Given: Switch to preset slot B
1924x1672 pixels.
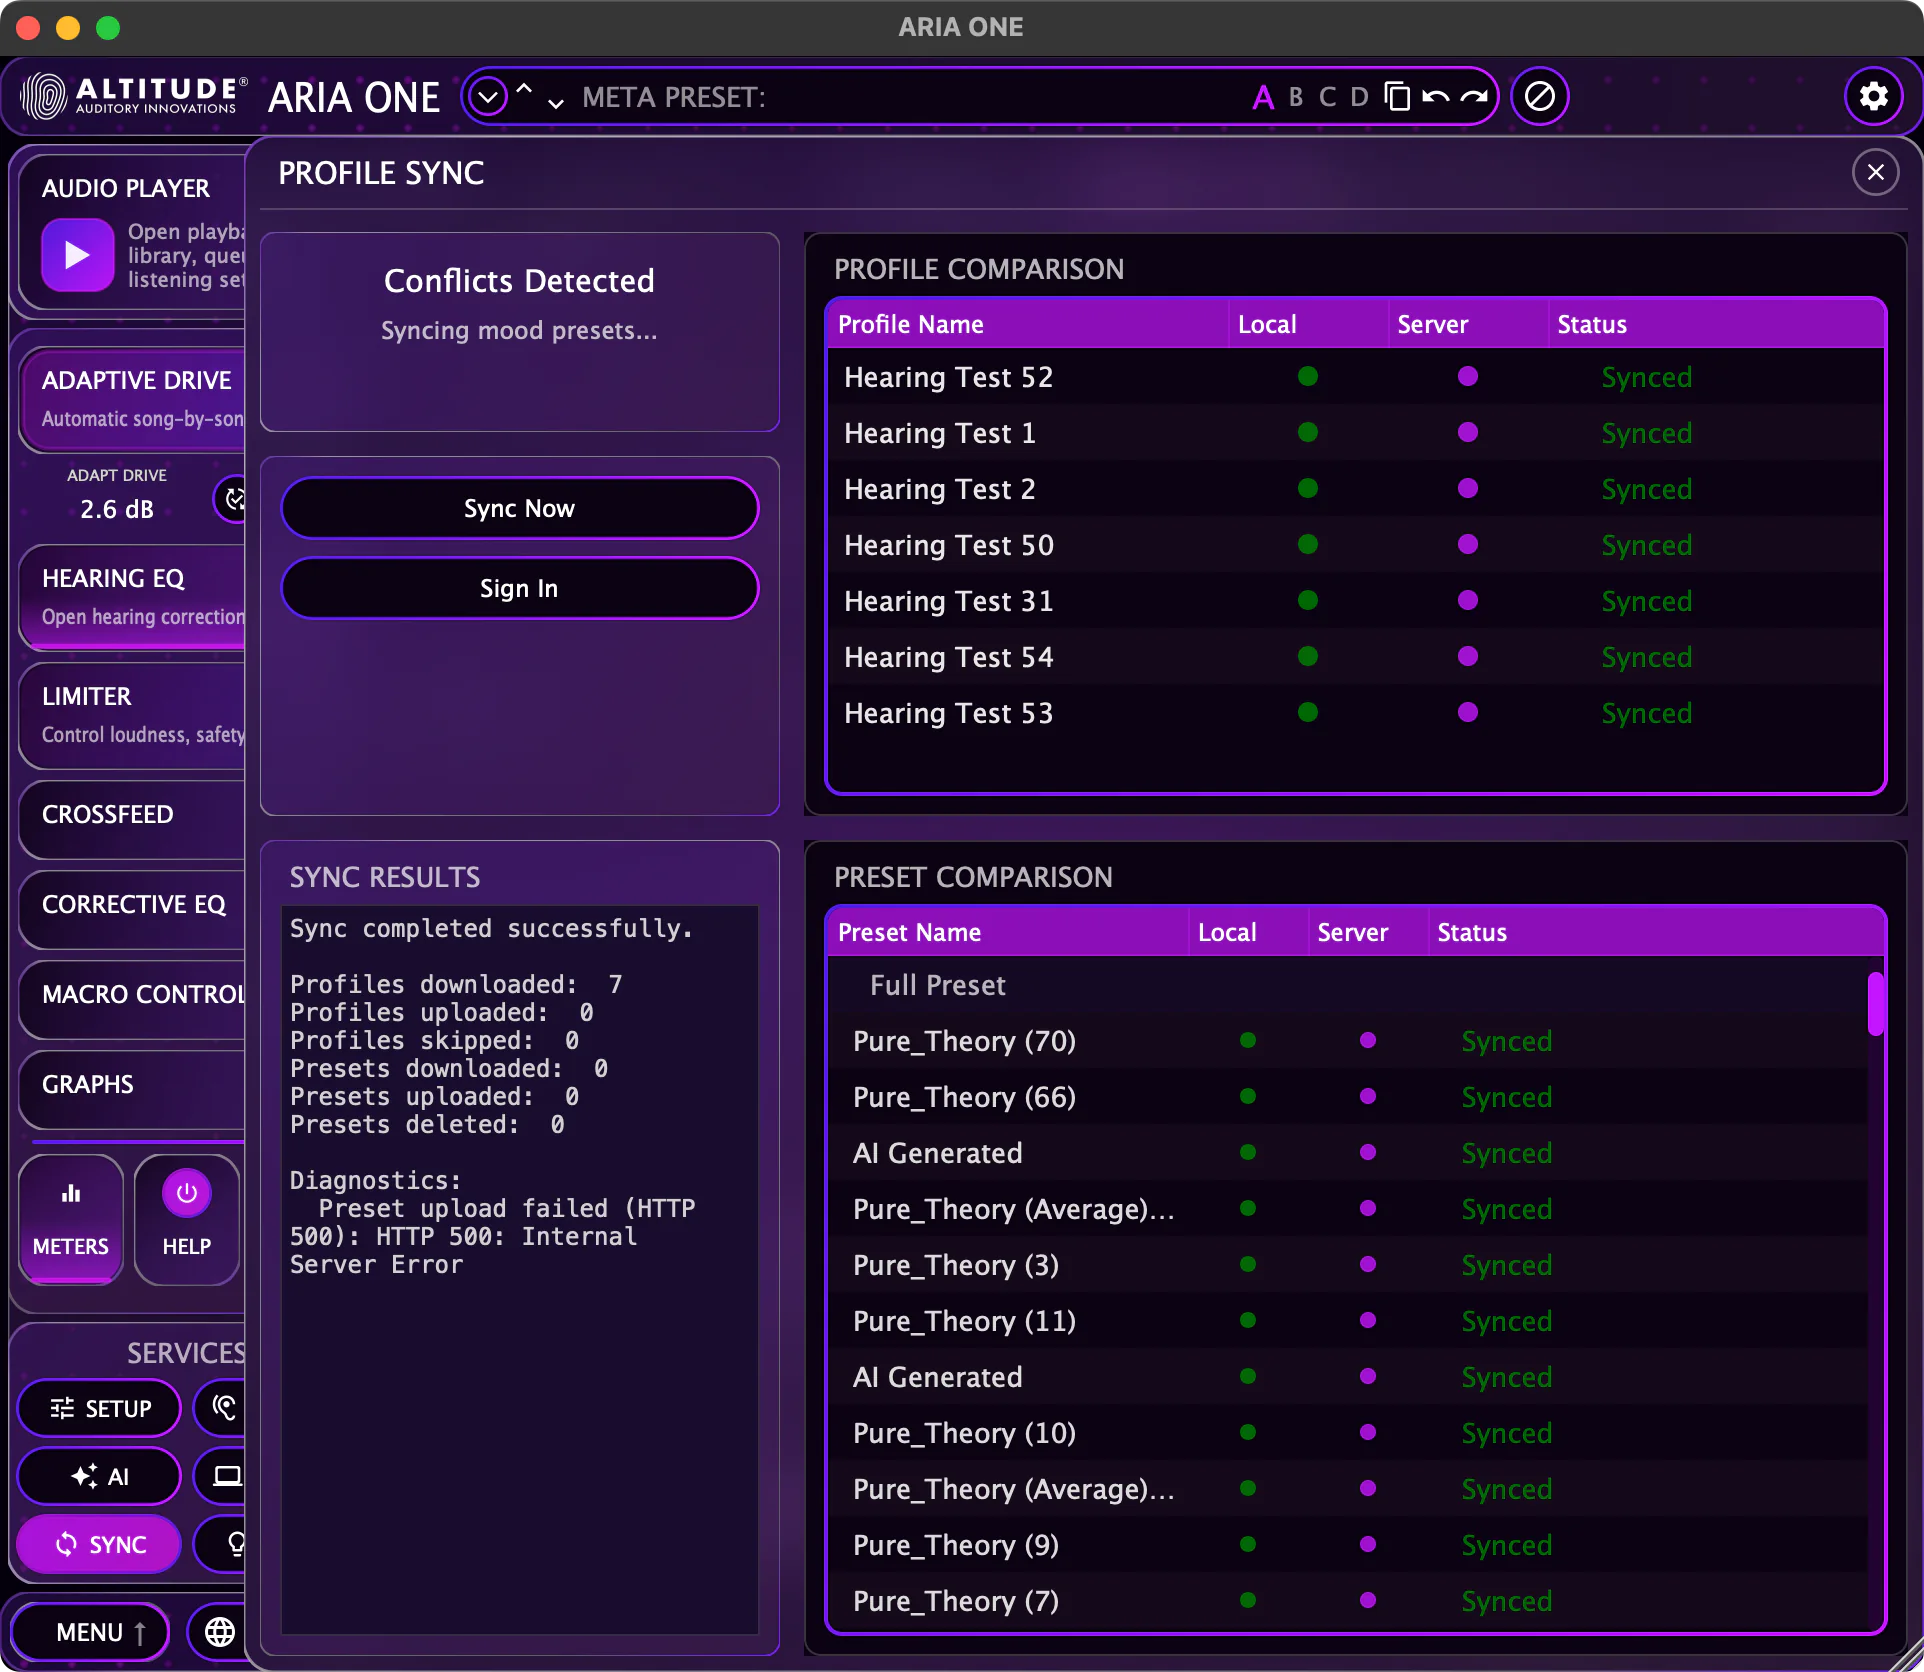Looking at the screenshot, I should pyautogui.click(x=1296, y=97).
